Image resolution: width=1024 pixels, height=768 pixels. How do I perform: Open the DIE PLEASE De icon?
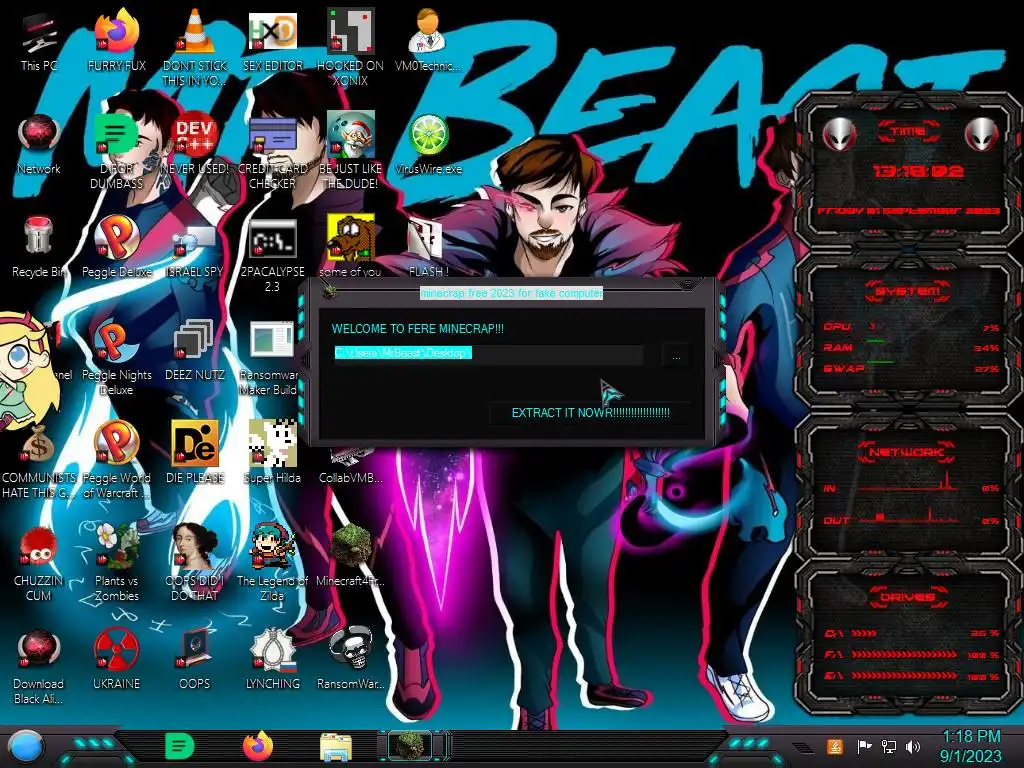[195, 452]
